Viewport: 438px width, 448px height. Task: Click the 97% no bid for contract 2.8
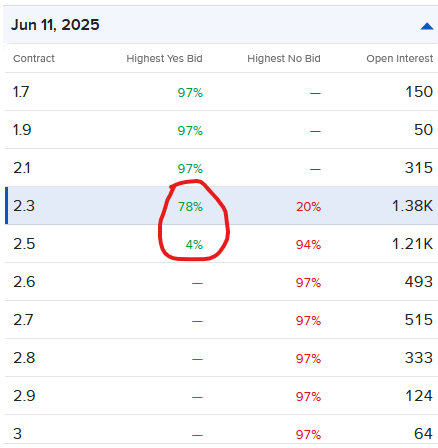click(308, 358)
